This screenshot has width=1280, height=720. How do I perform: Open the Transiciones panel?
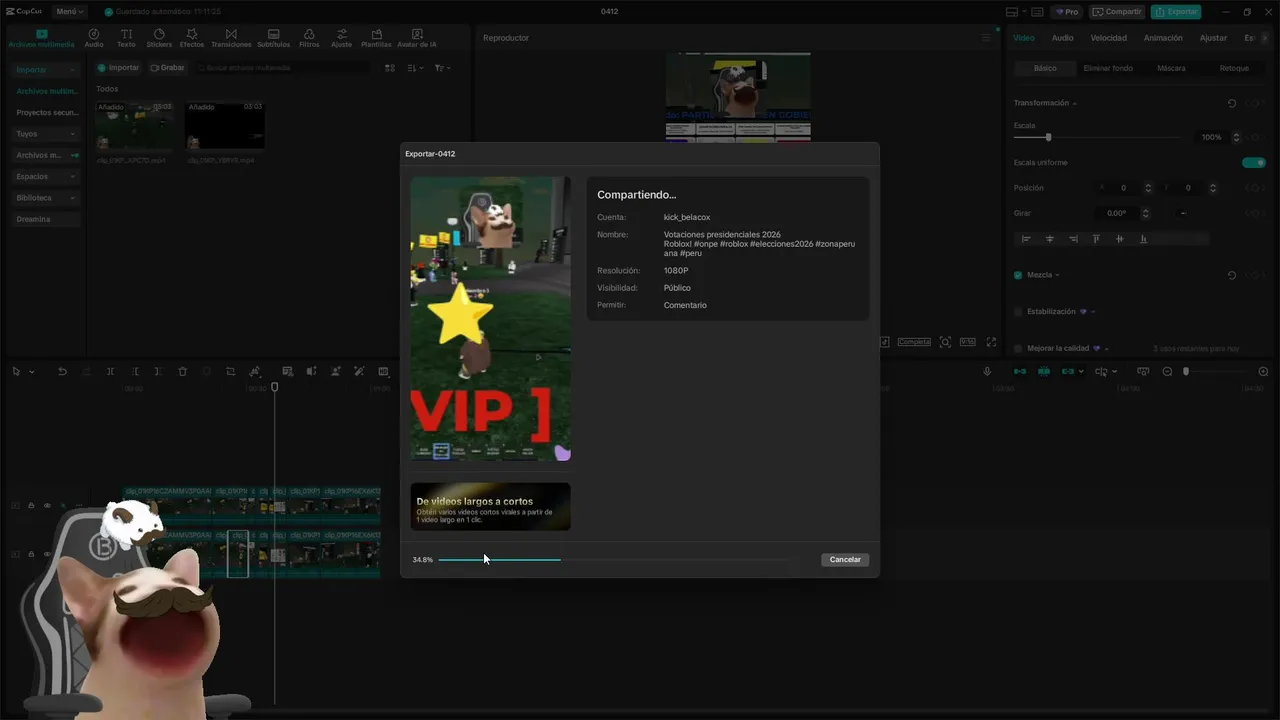[x=231, y=38]
